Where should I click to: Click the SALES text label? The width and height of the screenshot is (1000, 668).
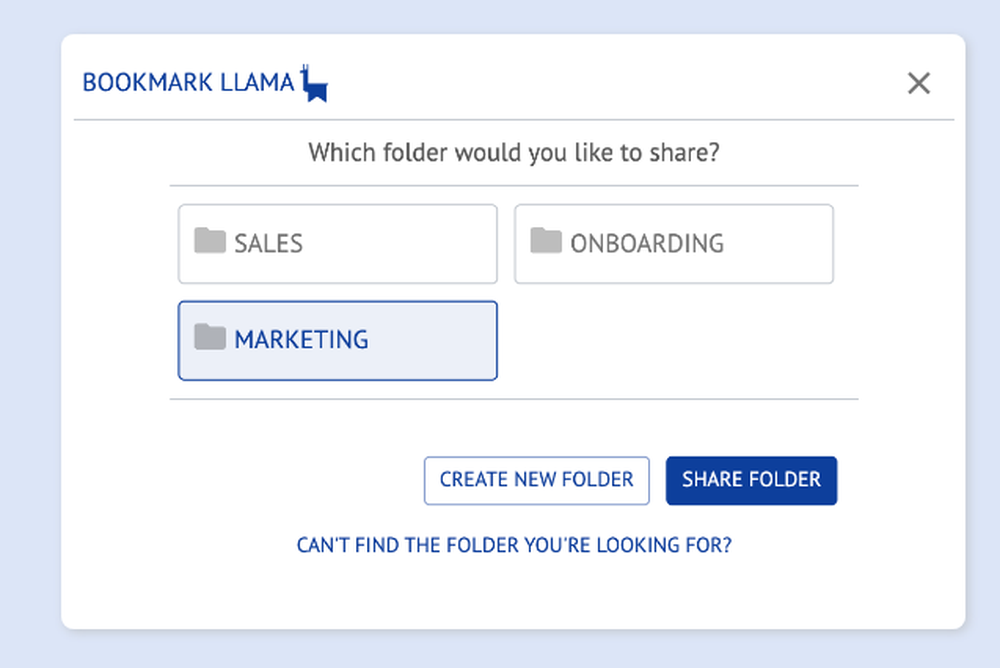pos(268,244)
